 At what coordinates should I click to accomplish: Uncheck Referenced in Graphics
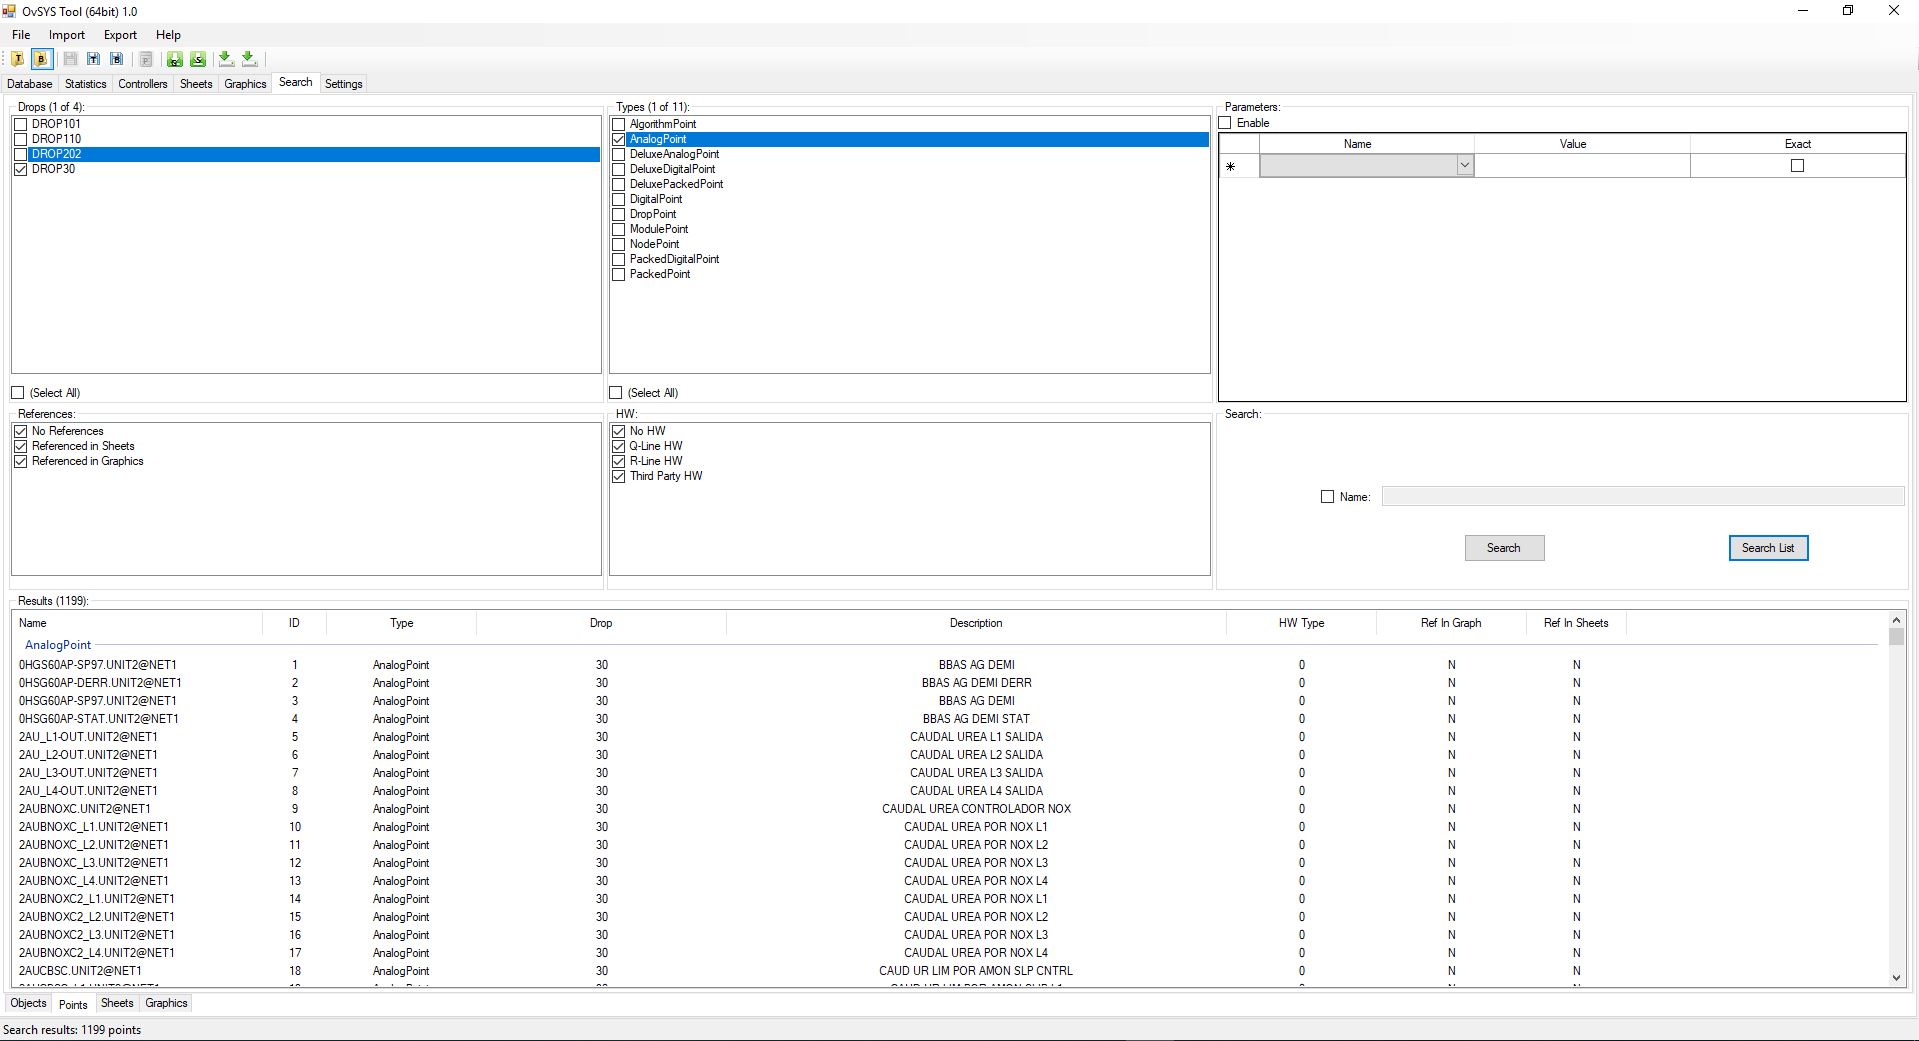coord(21,461)
